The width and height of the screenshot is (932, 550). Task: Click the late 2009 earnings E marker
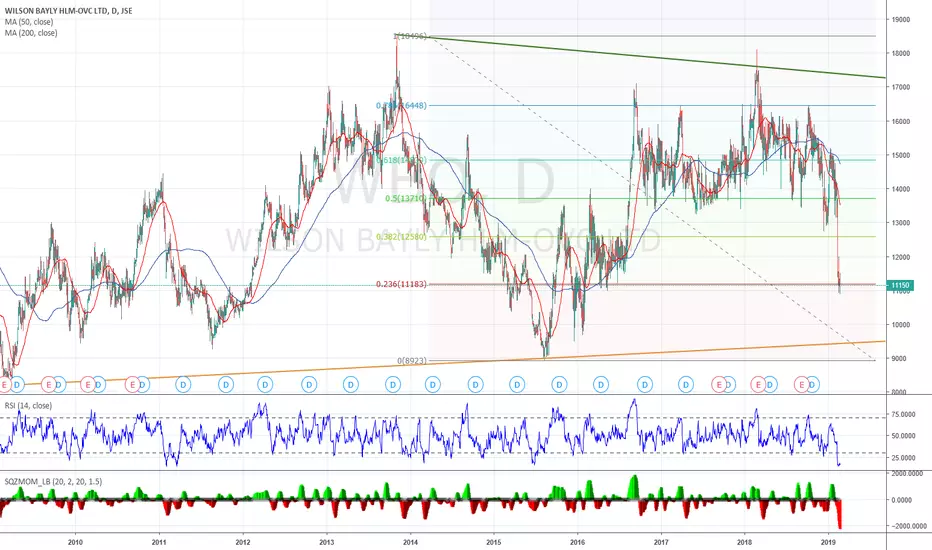pos(48,385)
